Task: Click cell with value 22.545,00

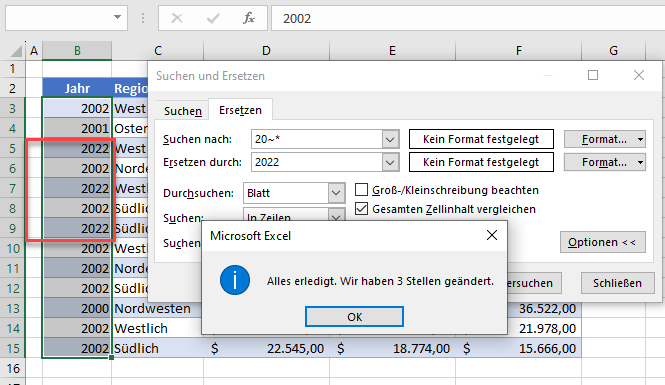Action: (266, 348)
